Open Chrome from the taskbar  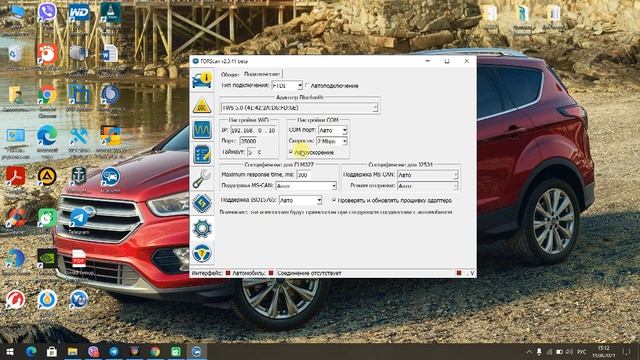155,351
